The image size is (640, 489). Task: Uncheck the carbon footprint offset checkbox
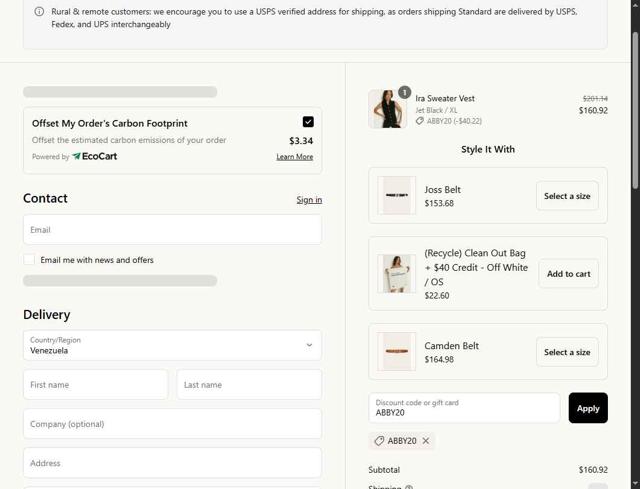tap(308, 122)
